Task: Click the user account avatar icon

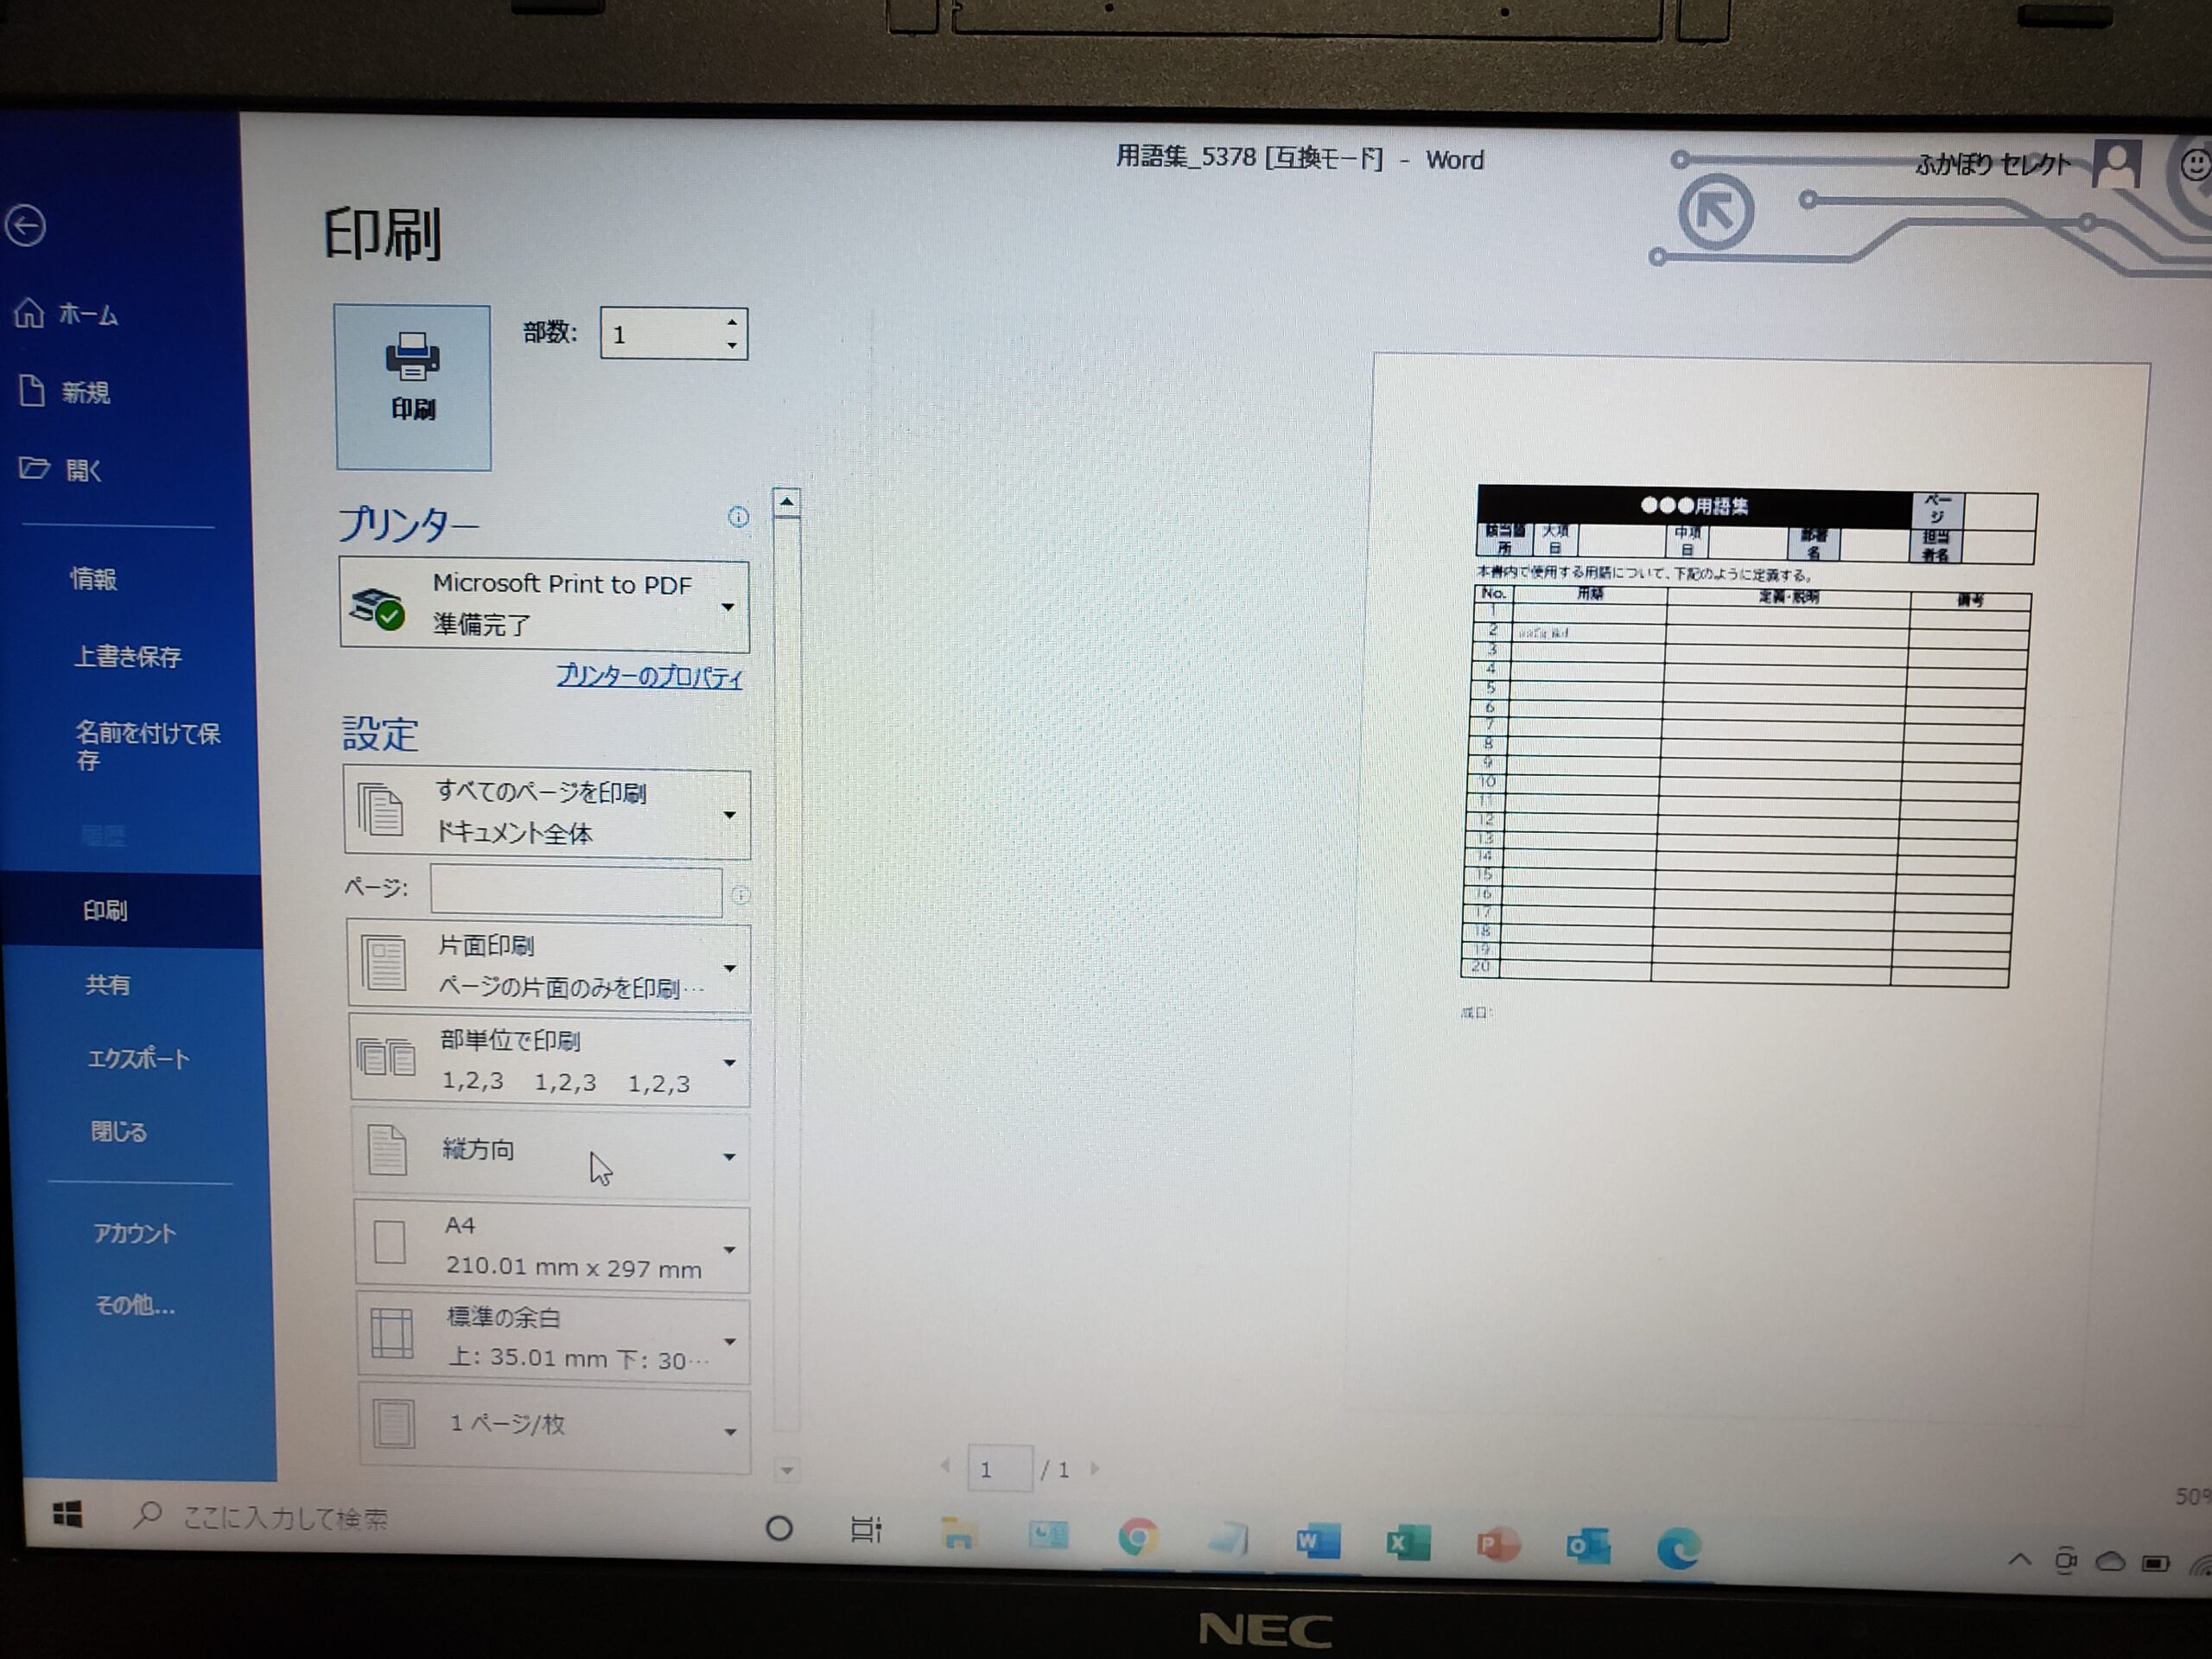Action: coord(2116,164)
